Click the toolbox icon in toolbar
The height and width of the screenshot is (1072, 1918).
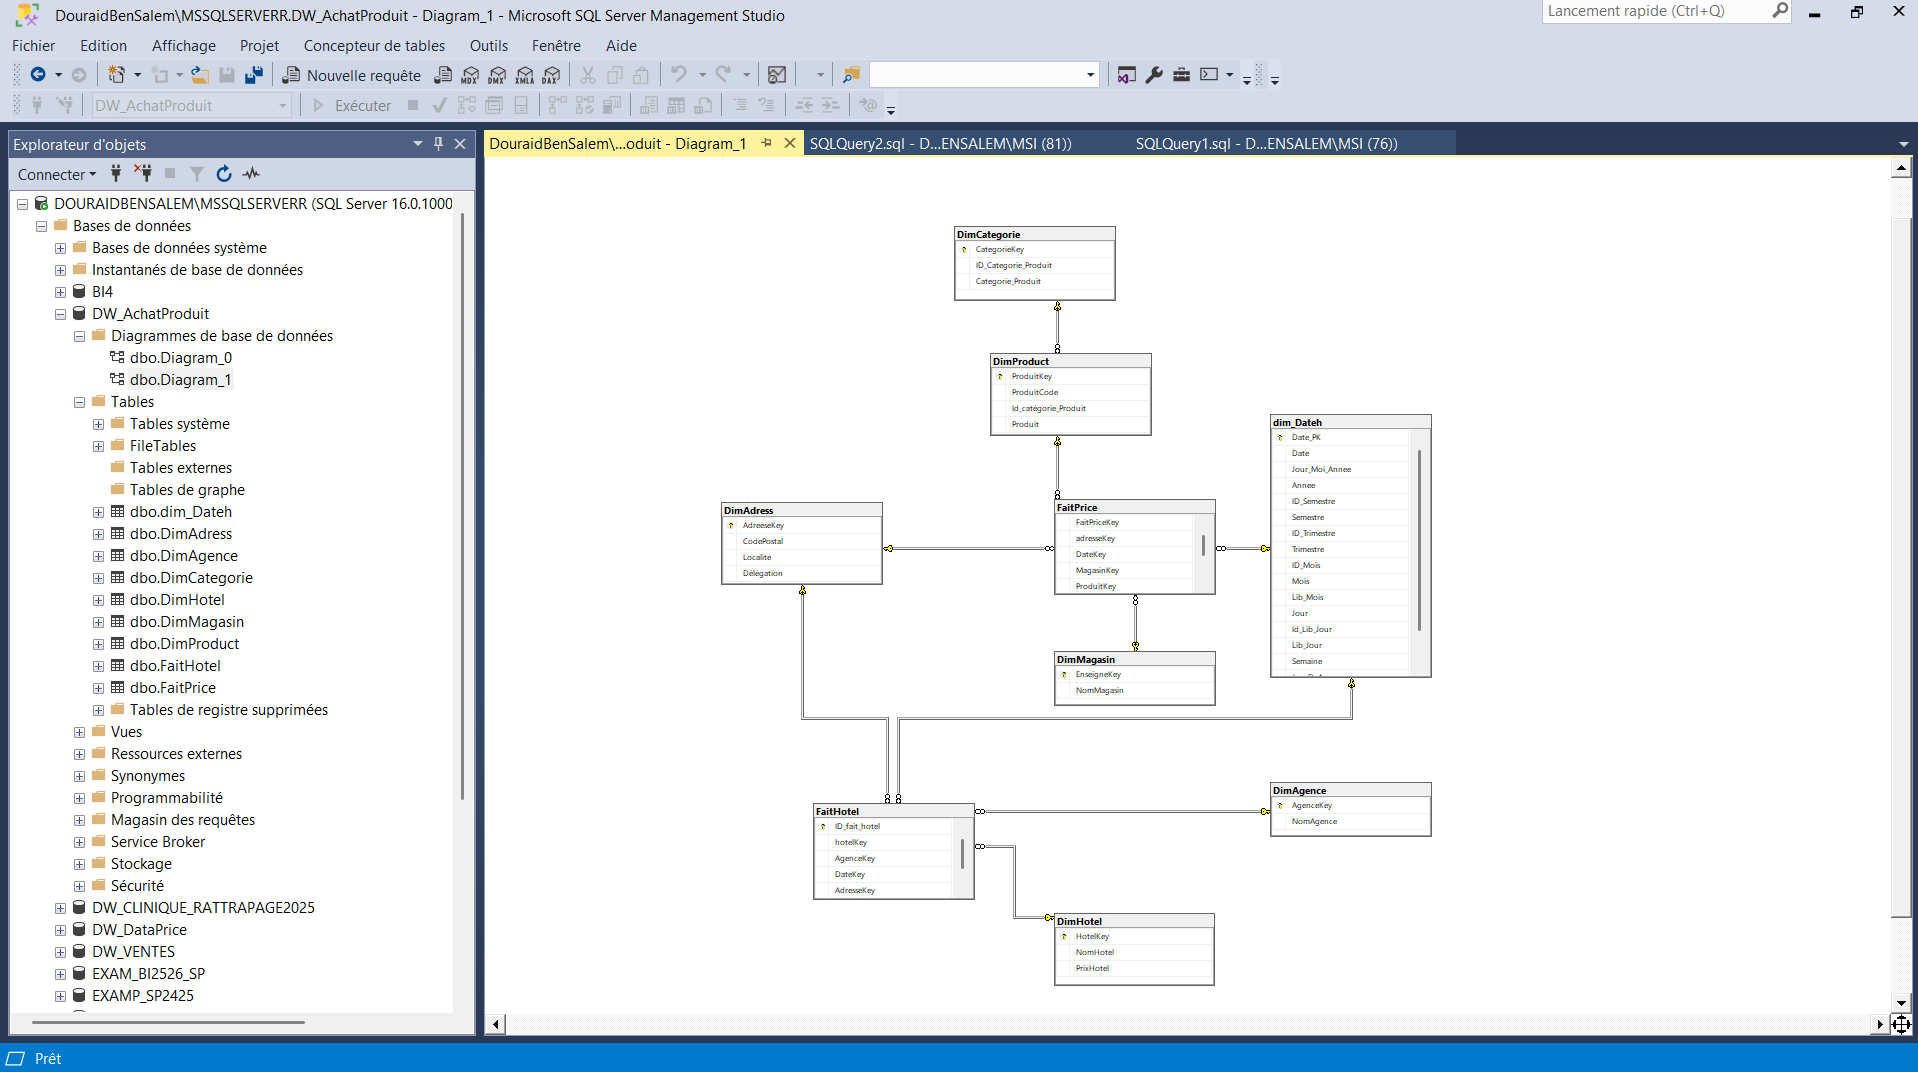pos(1181,75)
